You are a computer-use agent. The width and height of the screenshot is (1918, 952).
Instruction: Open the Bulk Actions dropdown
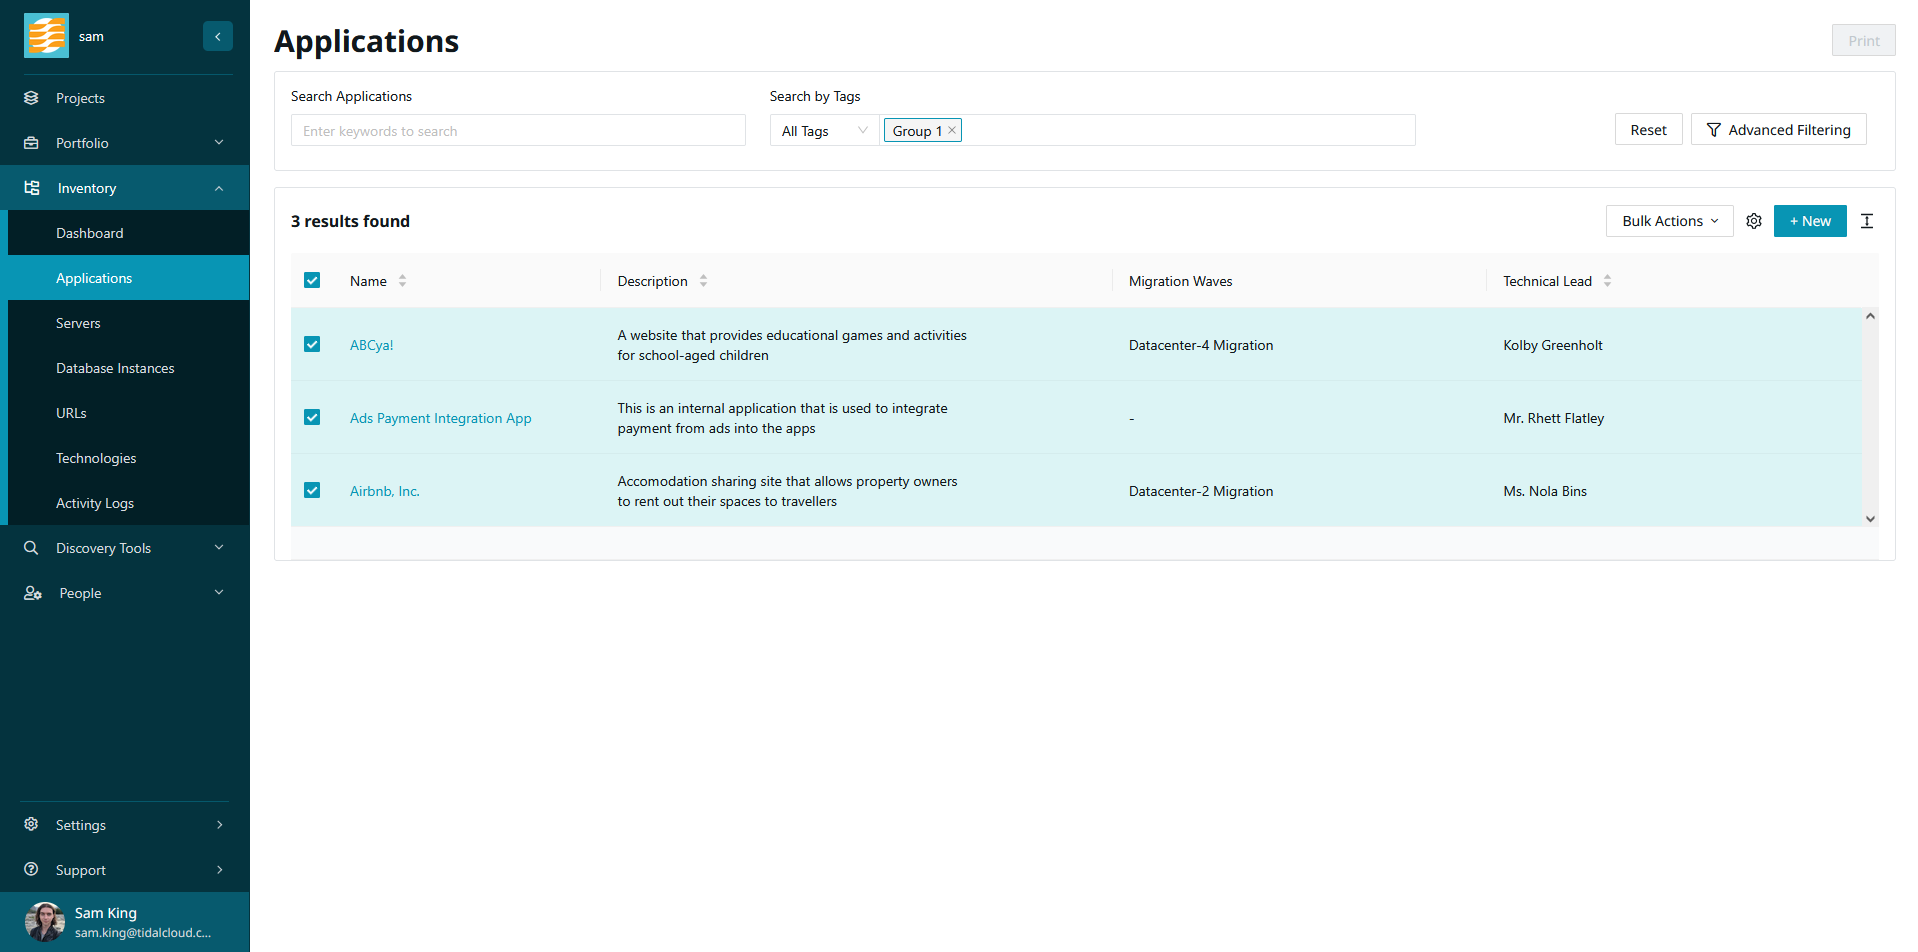pyautogui.click(x=1669, y=221)
